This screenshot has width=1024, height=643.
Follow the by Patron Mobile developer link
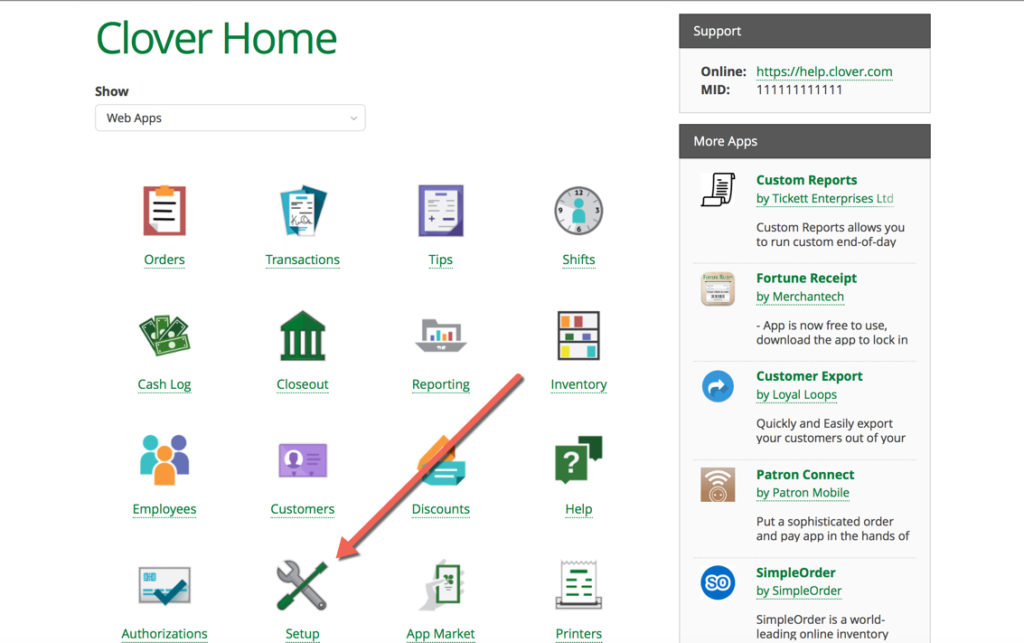(803, 493)
